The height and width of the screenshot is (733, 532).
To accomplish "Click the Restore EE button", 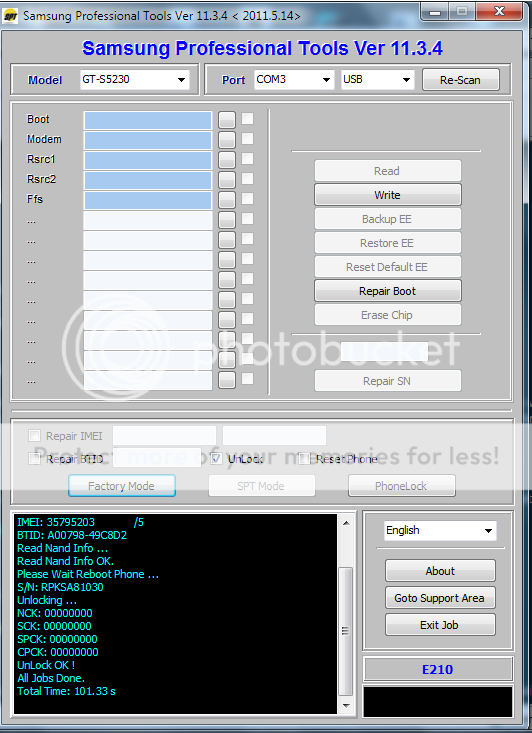I will point(388,243).
